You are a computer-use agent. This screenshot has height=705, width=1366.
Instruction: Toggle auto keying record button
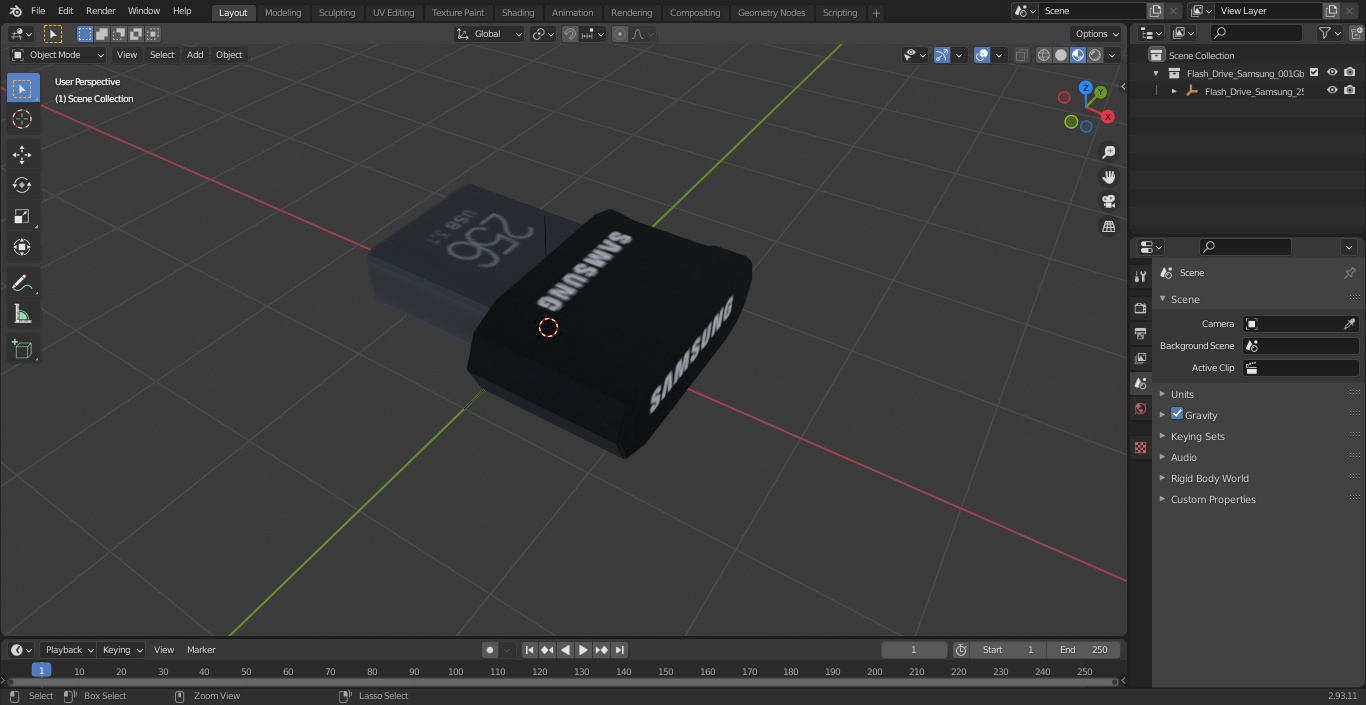pyautogui.click(x=490, y=650)
